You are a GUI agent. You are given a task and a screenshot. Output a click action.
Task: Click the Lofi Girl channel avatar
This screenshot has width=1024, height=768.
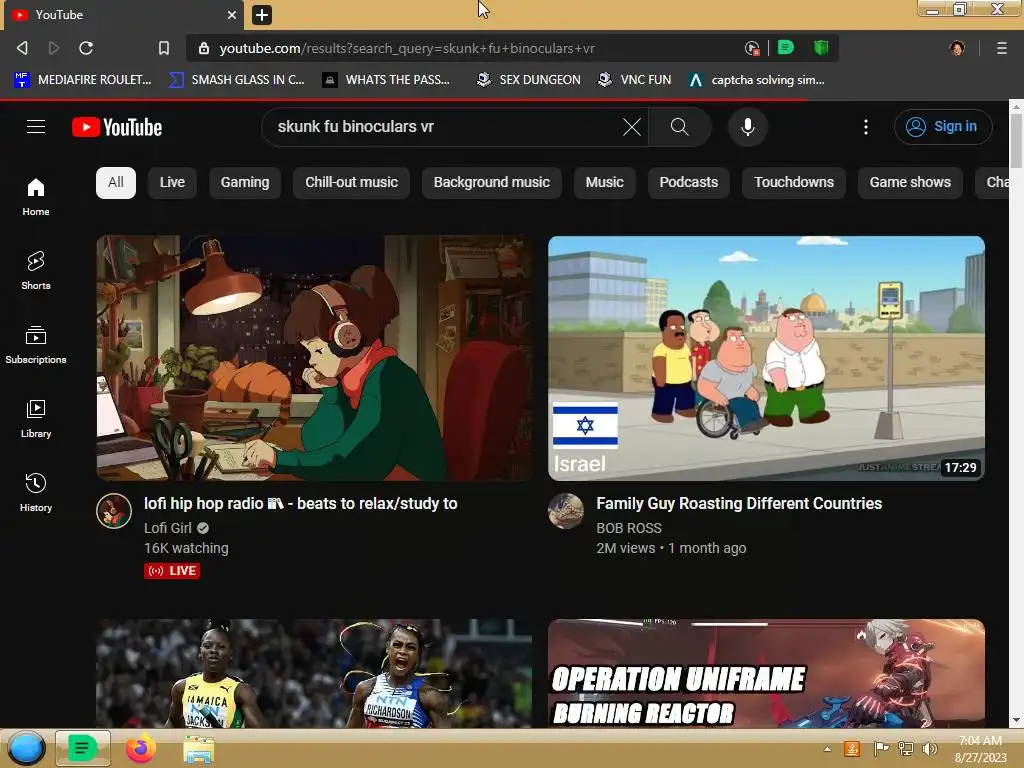[x=114, y=511]
